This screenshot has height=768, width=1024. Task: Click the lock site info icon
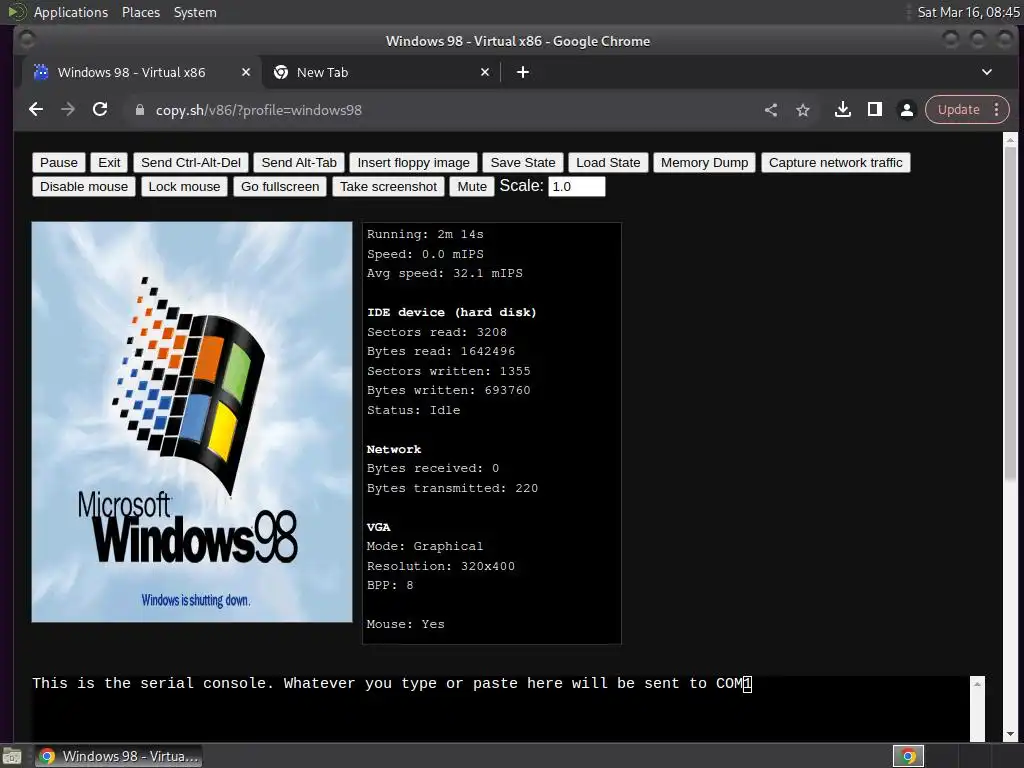point(139,110)
